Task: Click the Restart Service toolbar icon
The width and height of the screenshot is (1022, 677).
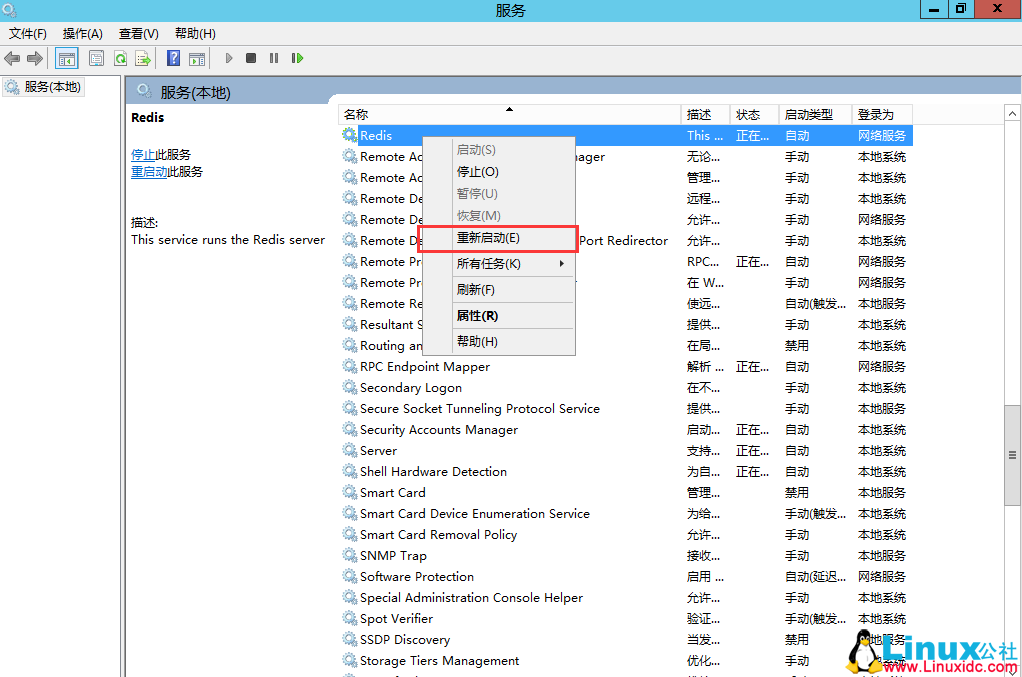Action: 297,58
